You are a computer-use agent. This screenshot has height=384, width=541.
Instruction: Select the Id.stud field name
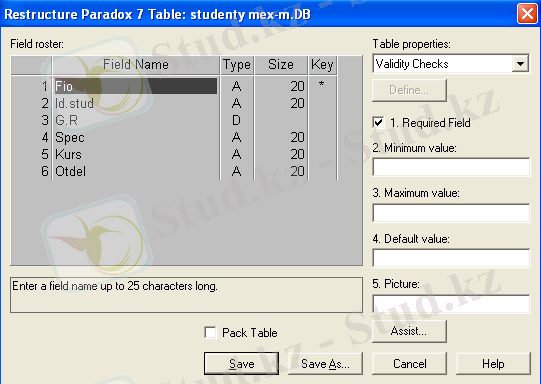pos(74,103)
